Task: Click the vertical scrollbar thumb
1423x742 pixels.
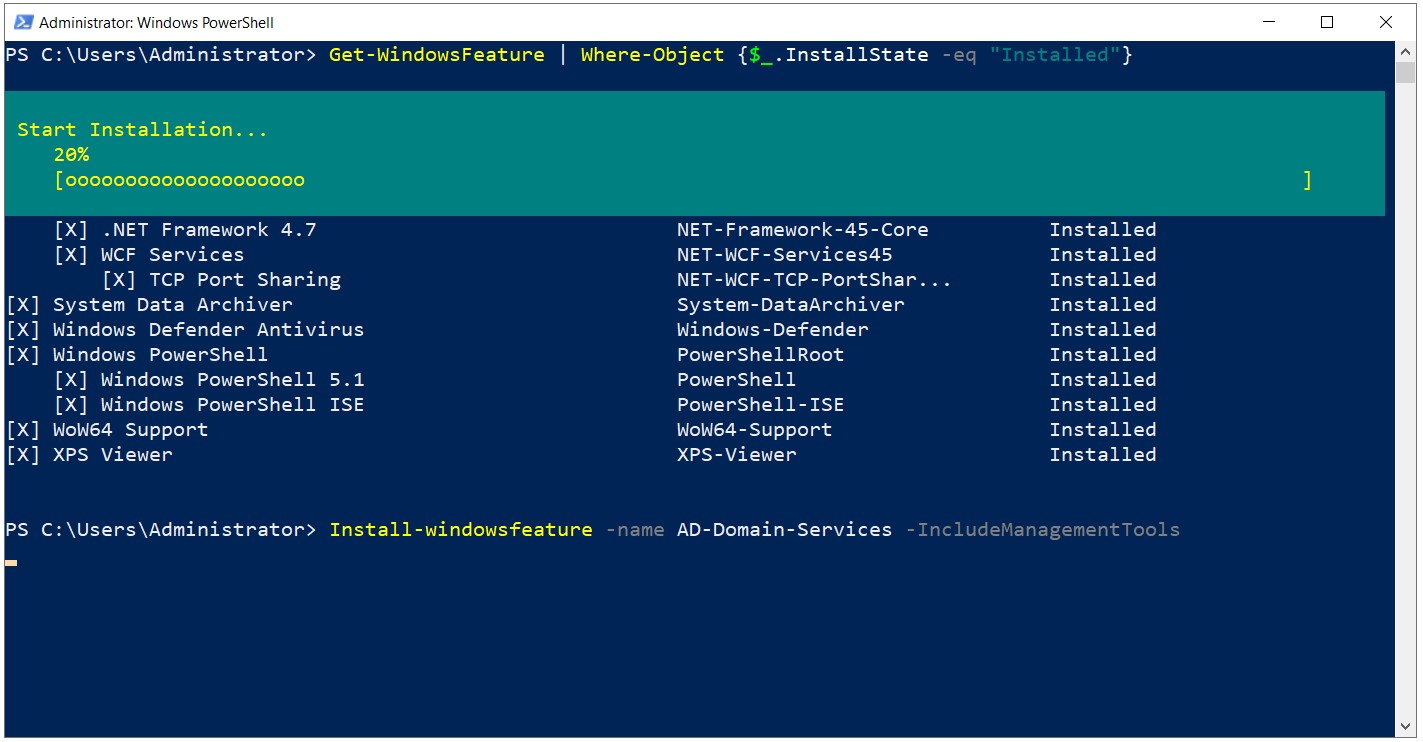Action: (1405, 72)
